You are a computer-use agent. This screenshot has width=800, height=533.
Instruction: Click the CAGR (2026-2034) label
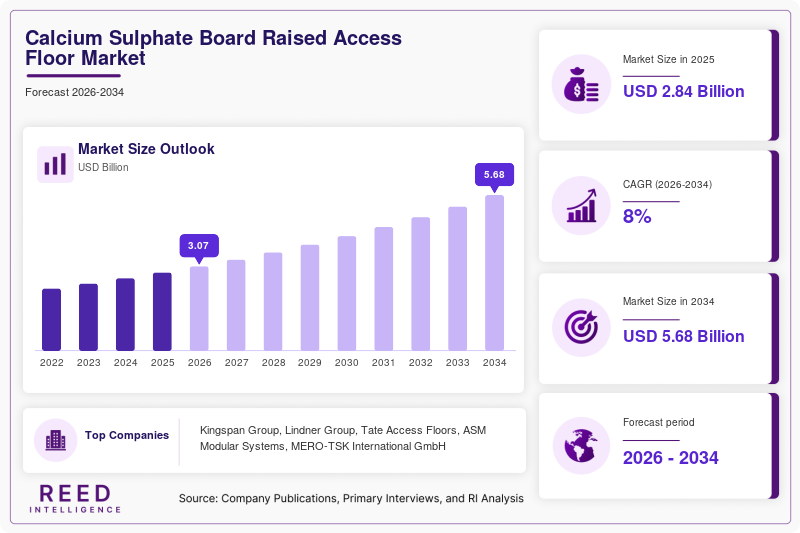(667, 184)
